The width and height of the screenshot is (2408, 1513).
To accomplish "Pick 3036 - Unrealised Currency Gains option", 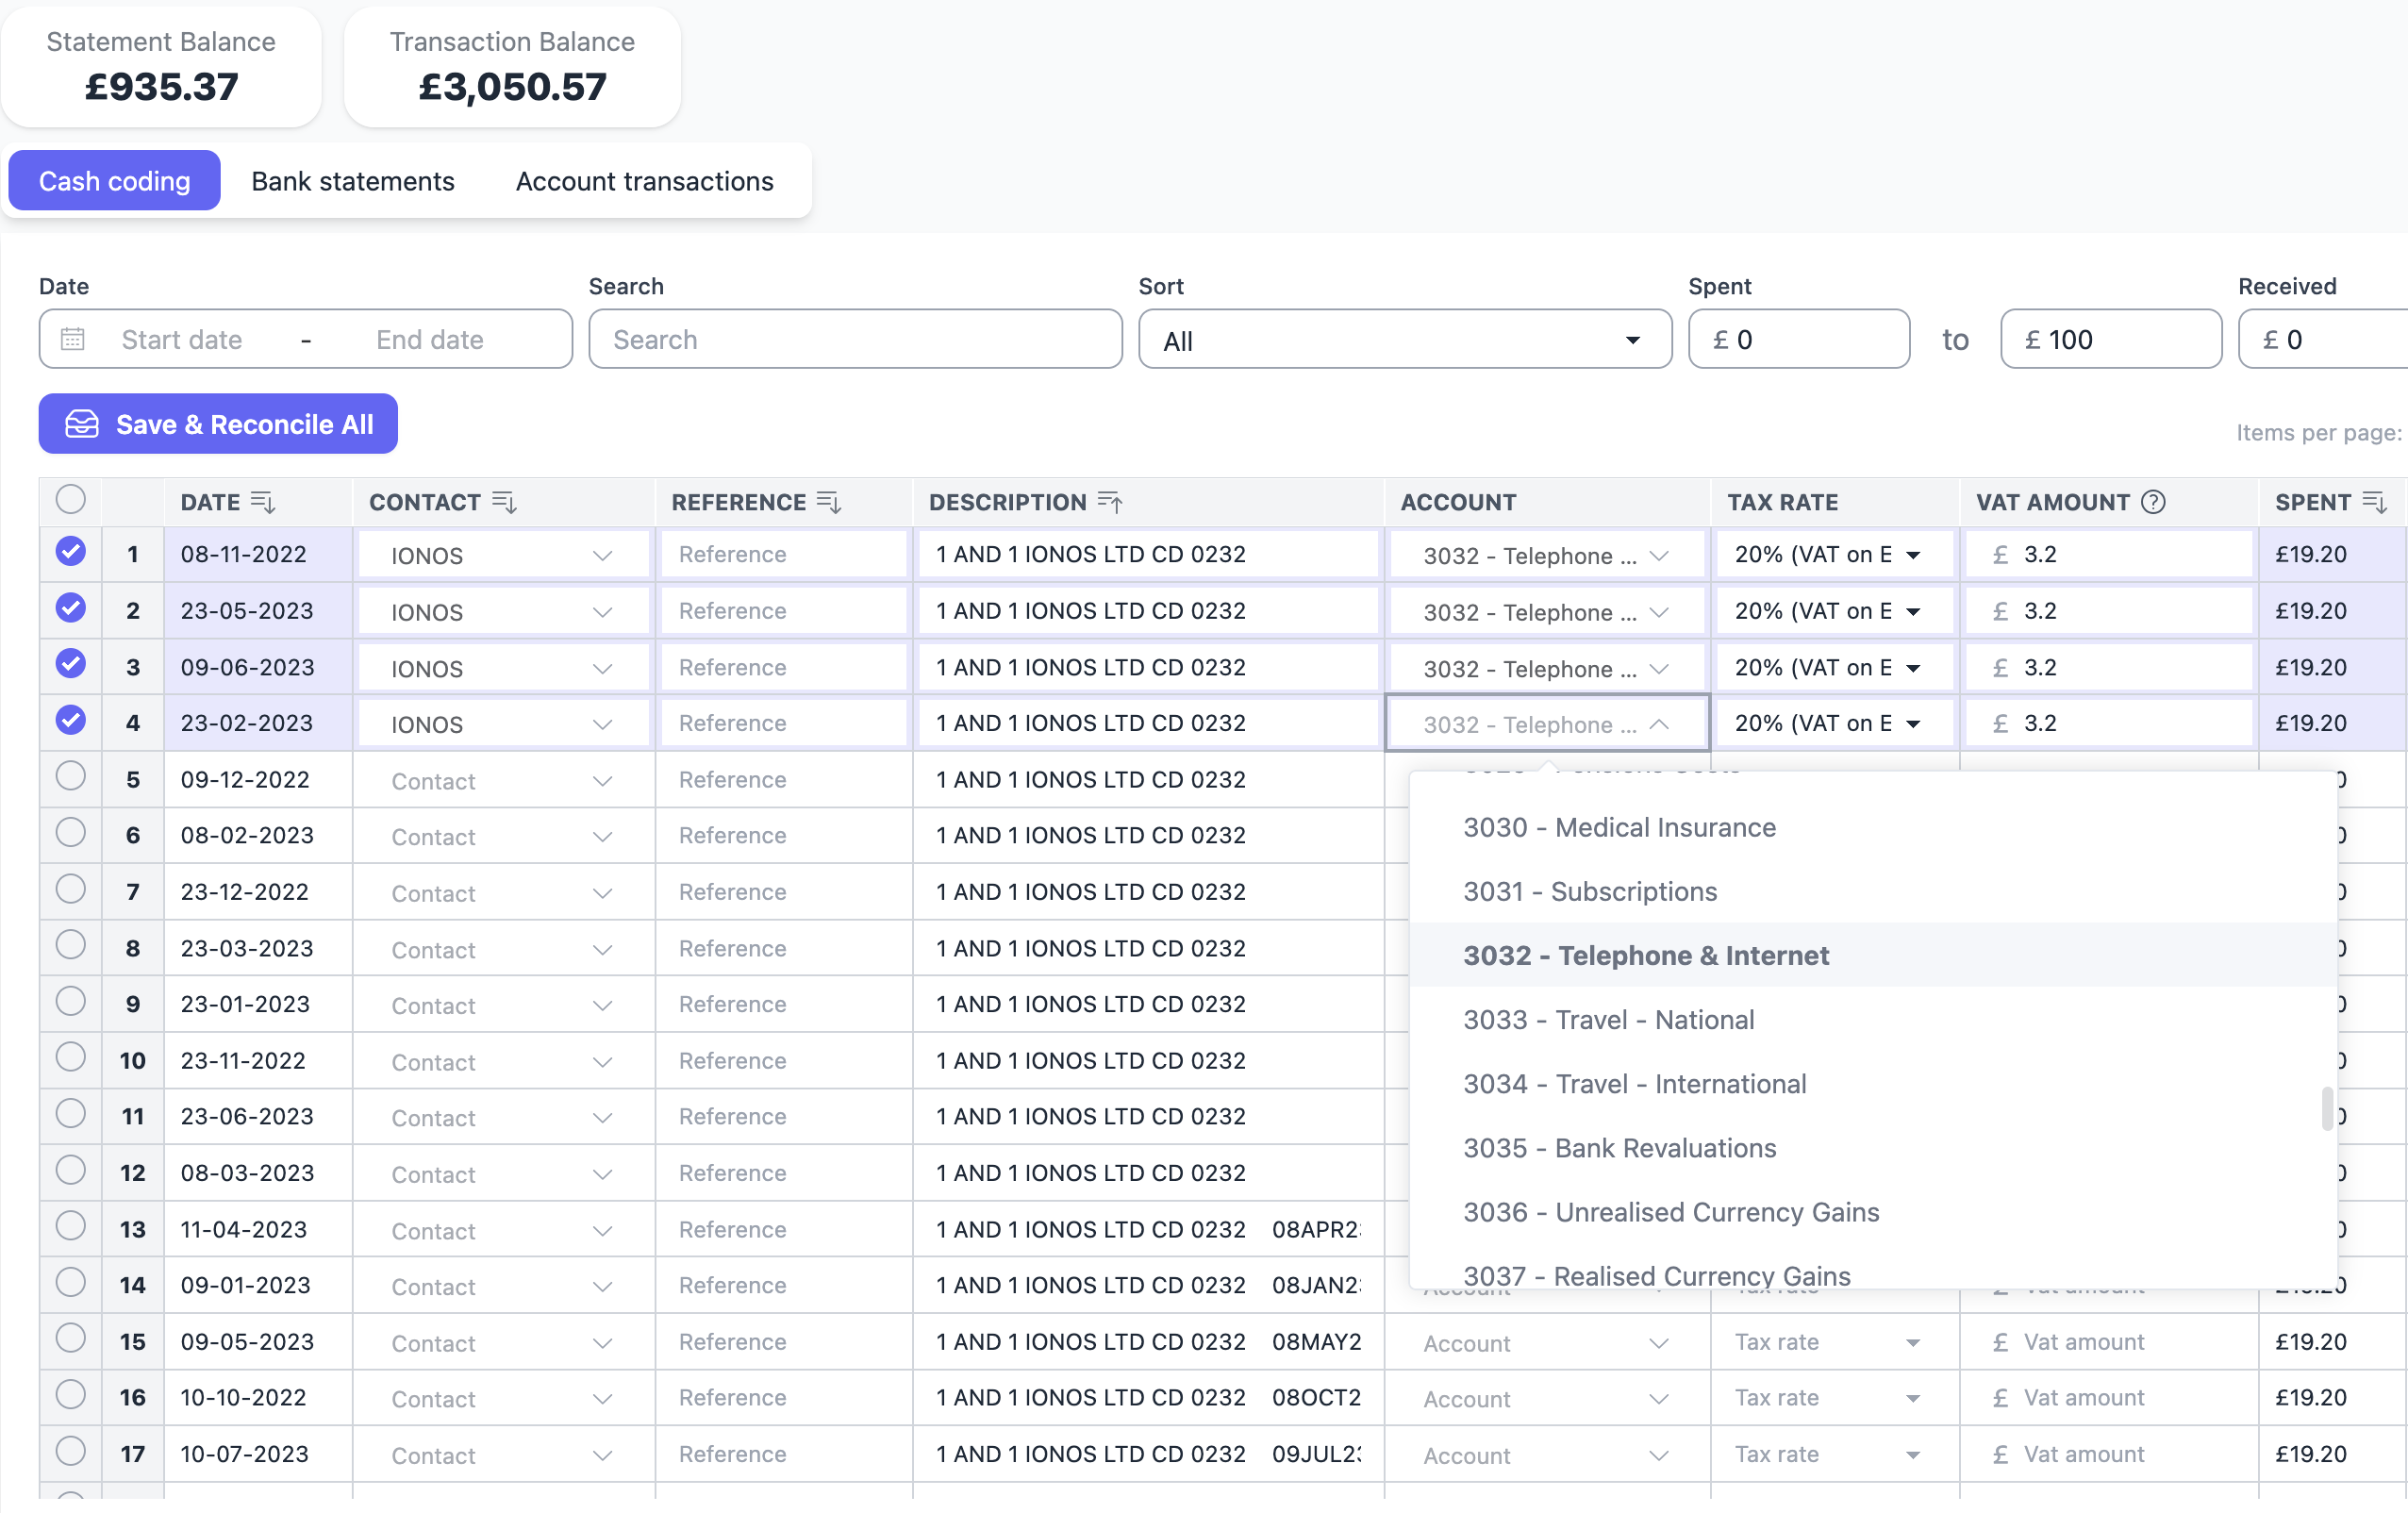I will tap(1872, 1211).
